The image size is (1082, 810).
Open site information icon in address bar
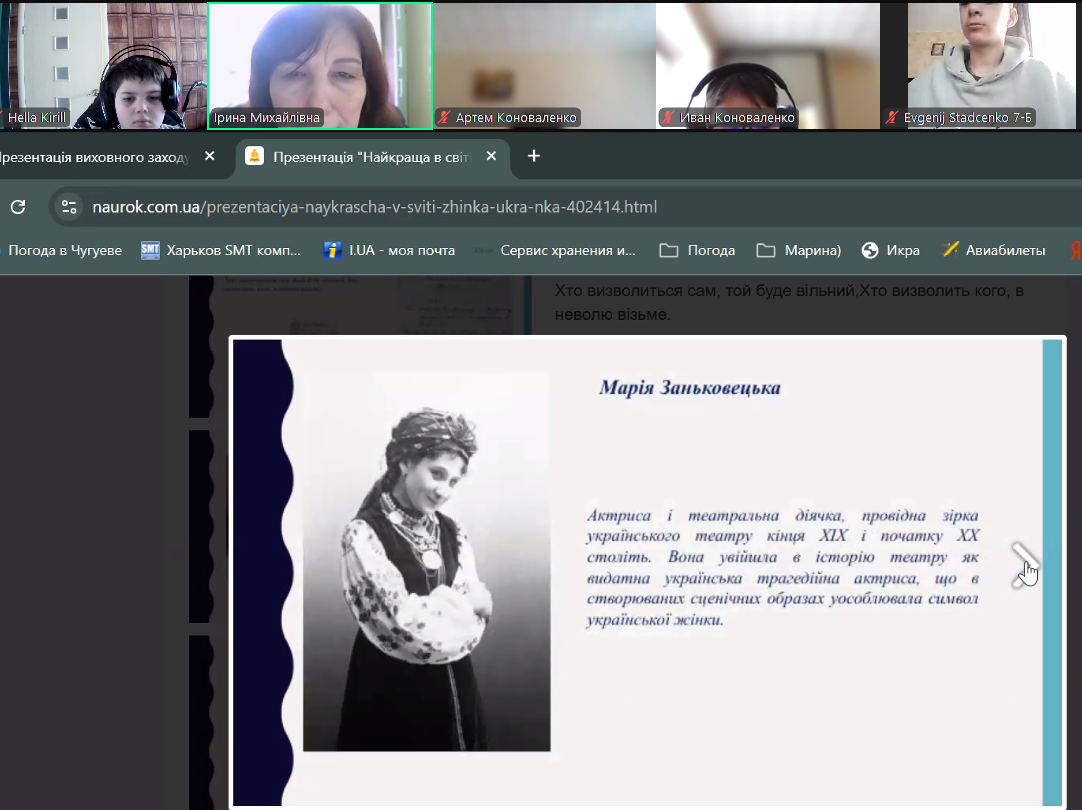pos(69,206)
